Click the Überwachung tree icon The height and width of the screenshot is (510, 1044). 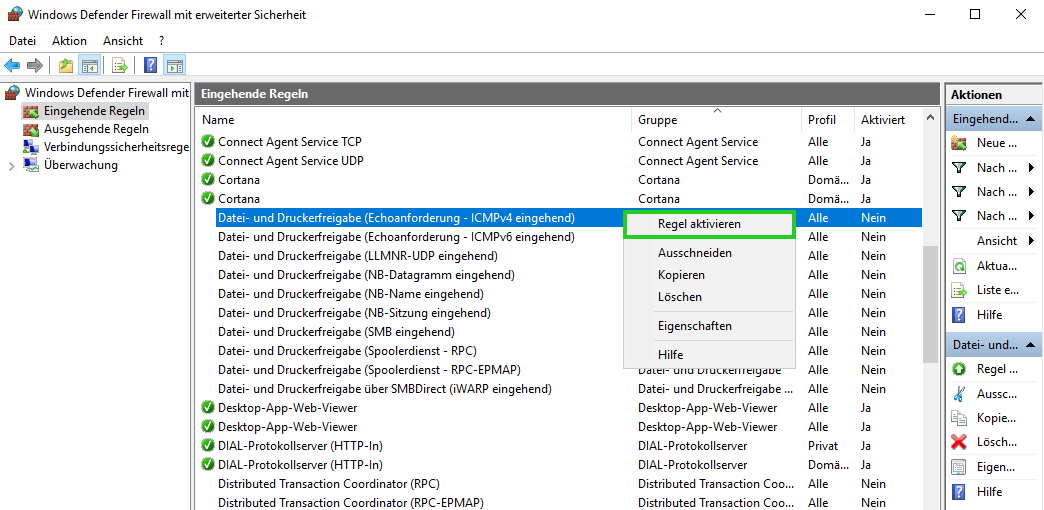(x=31, y=165)
